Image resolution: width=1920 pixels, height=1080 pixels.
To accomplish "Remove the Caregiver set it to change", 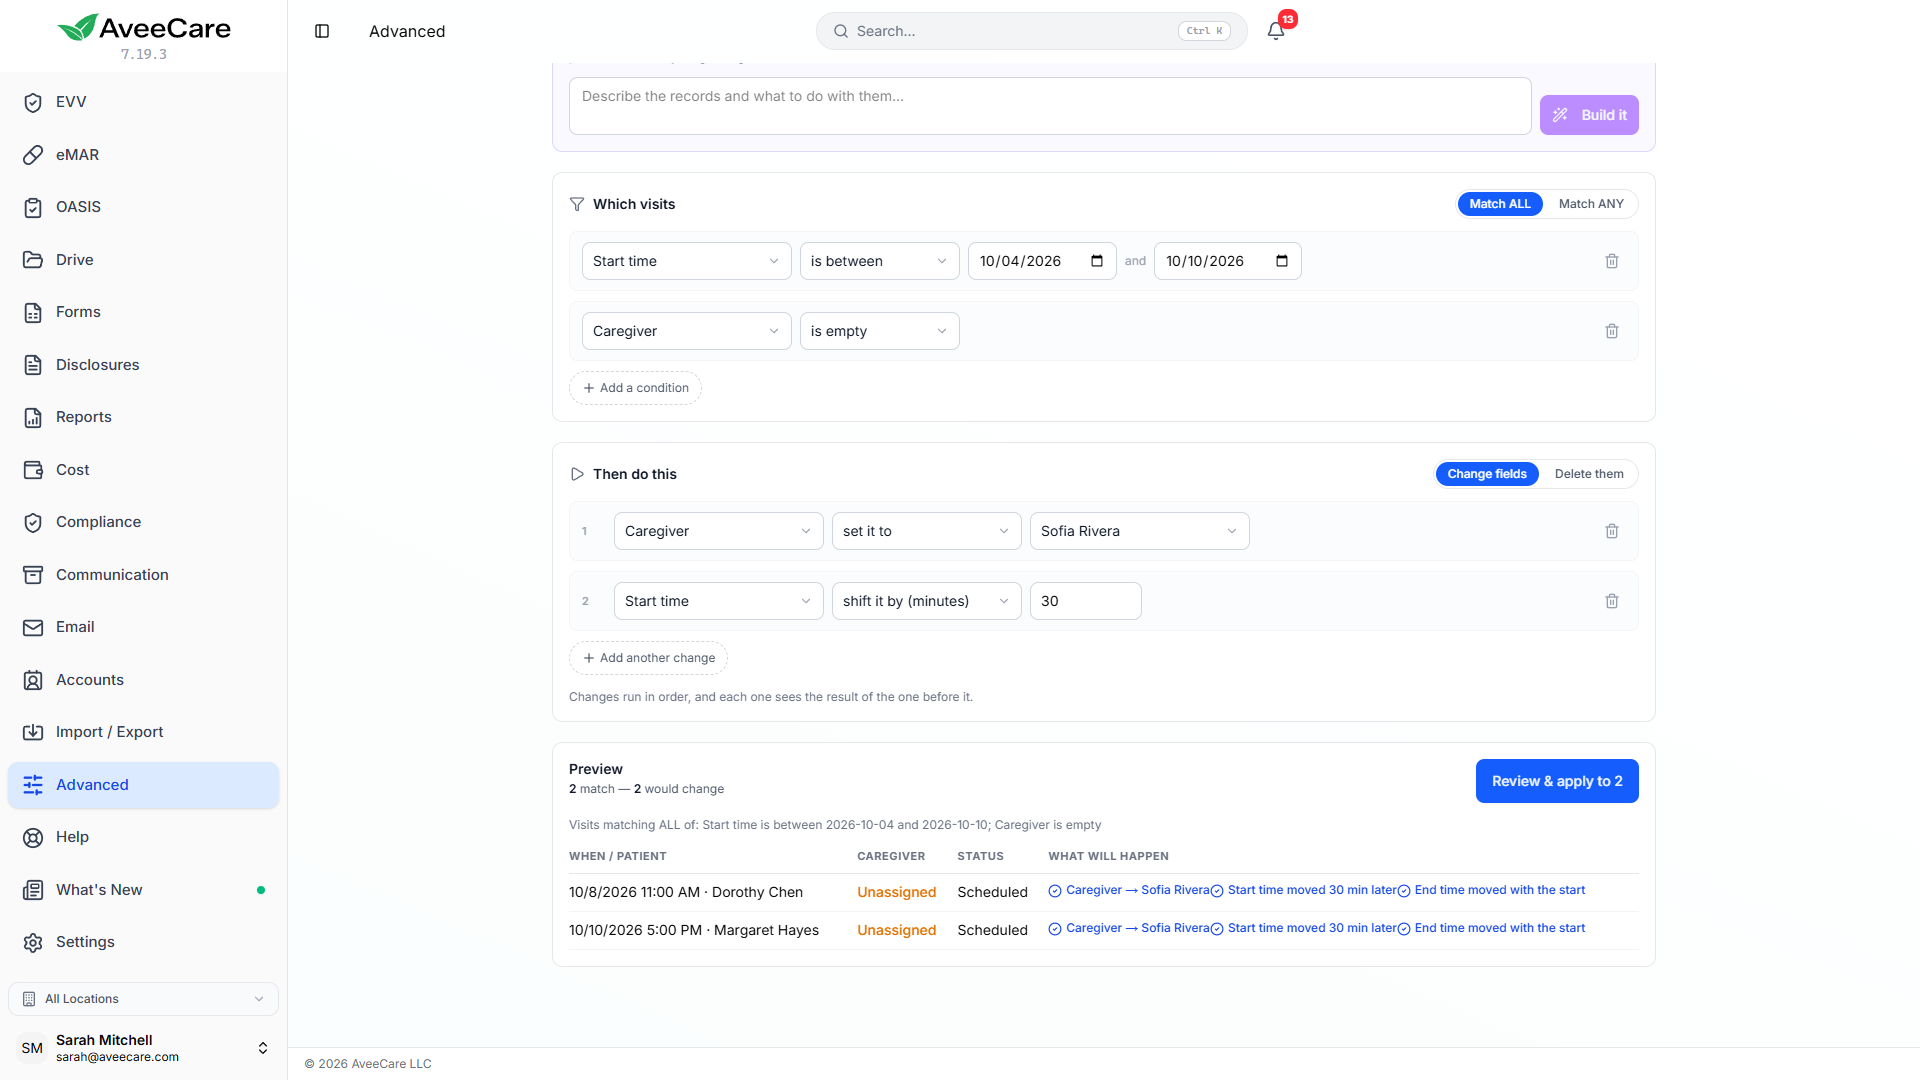I will [1612, 531].
